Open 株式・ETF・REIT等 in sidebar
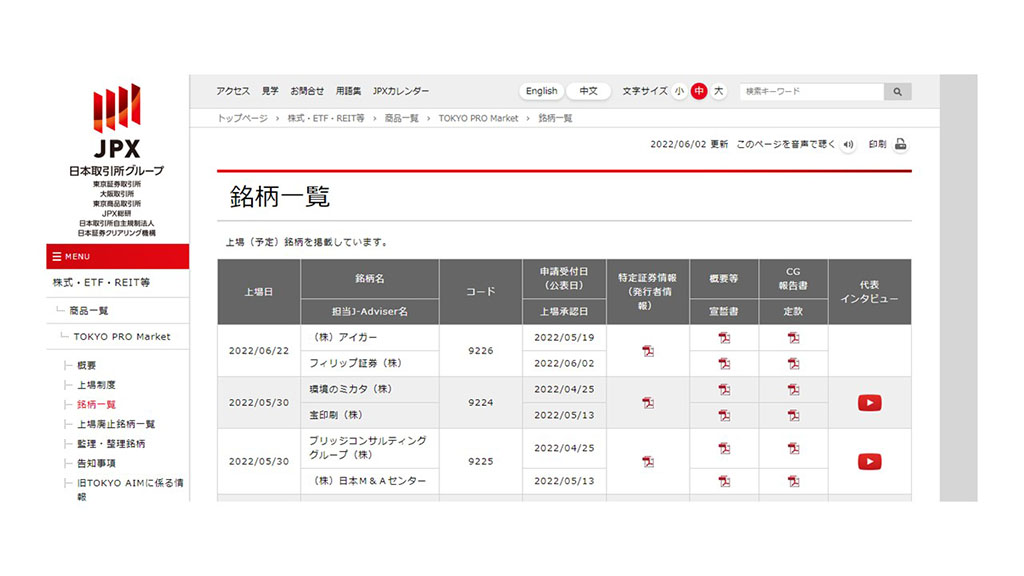1024x576 pixels. (101, 283)
